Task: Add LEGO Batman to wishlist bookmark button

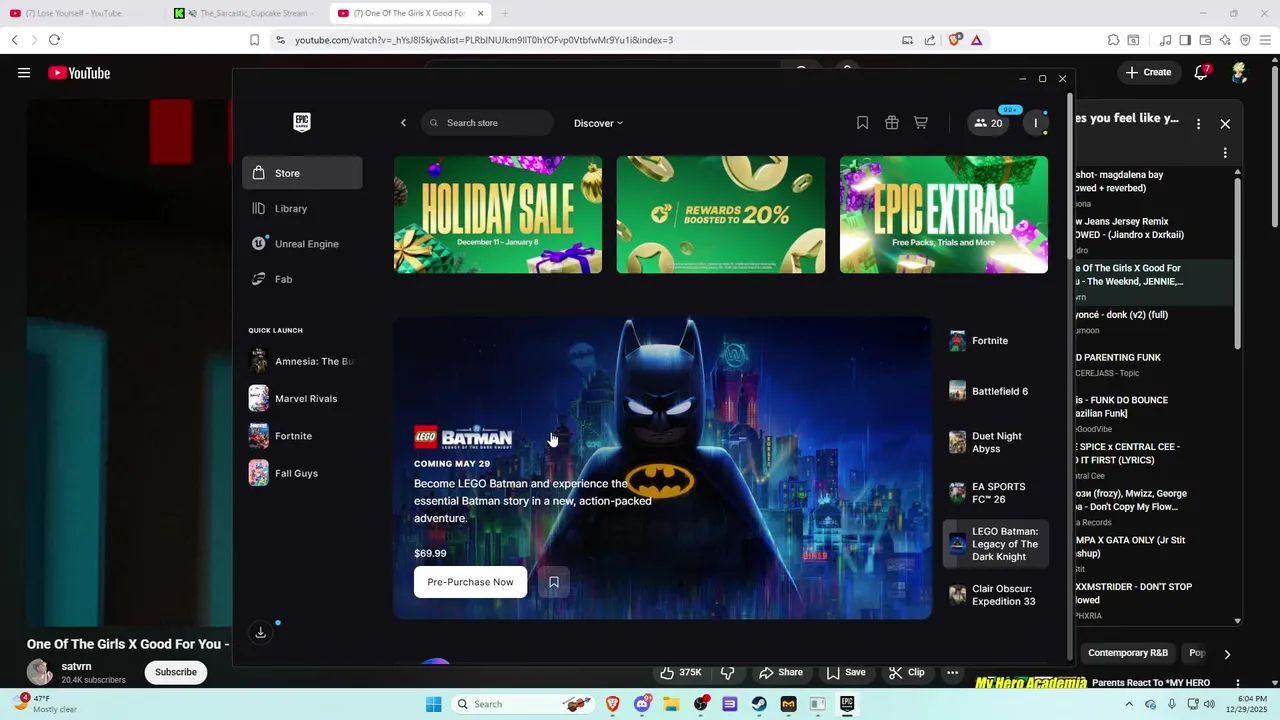Action: [554, 582]
